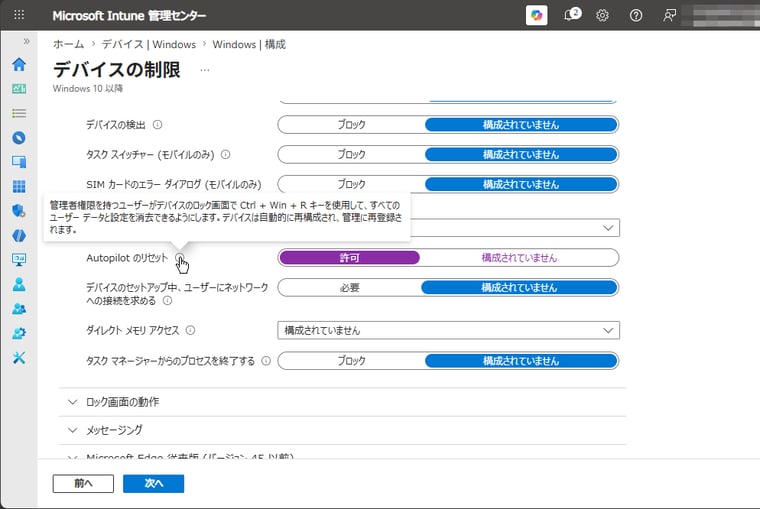Set SIM カードのエラー ダイアログ to 構成されていません

coord(521,185)
